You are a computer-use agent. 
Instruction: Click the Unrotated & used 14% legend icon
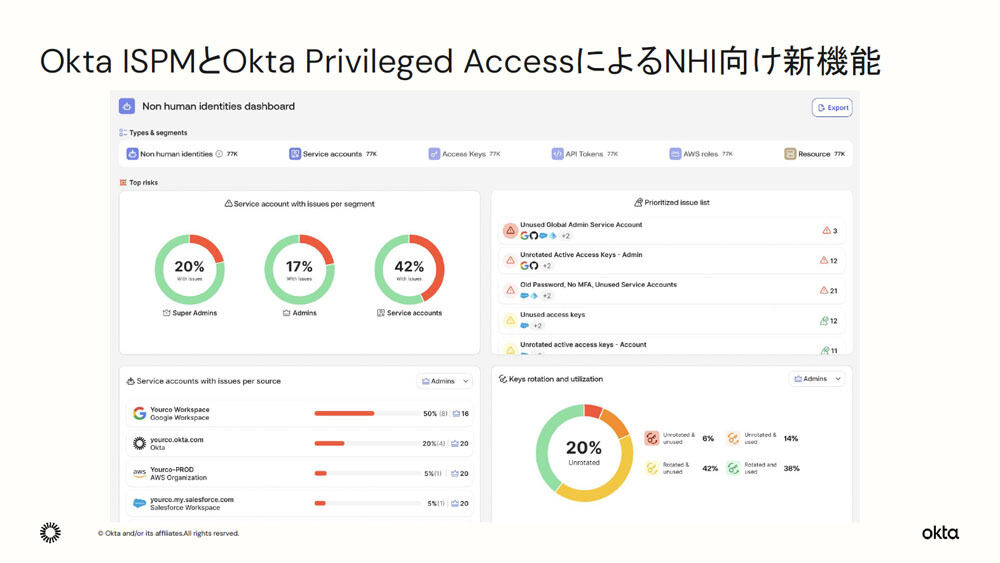coord(733,438)
